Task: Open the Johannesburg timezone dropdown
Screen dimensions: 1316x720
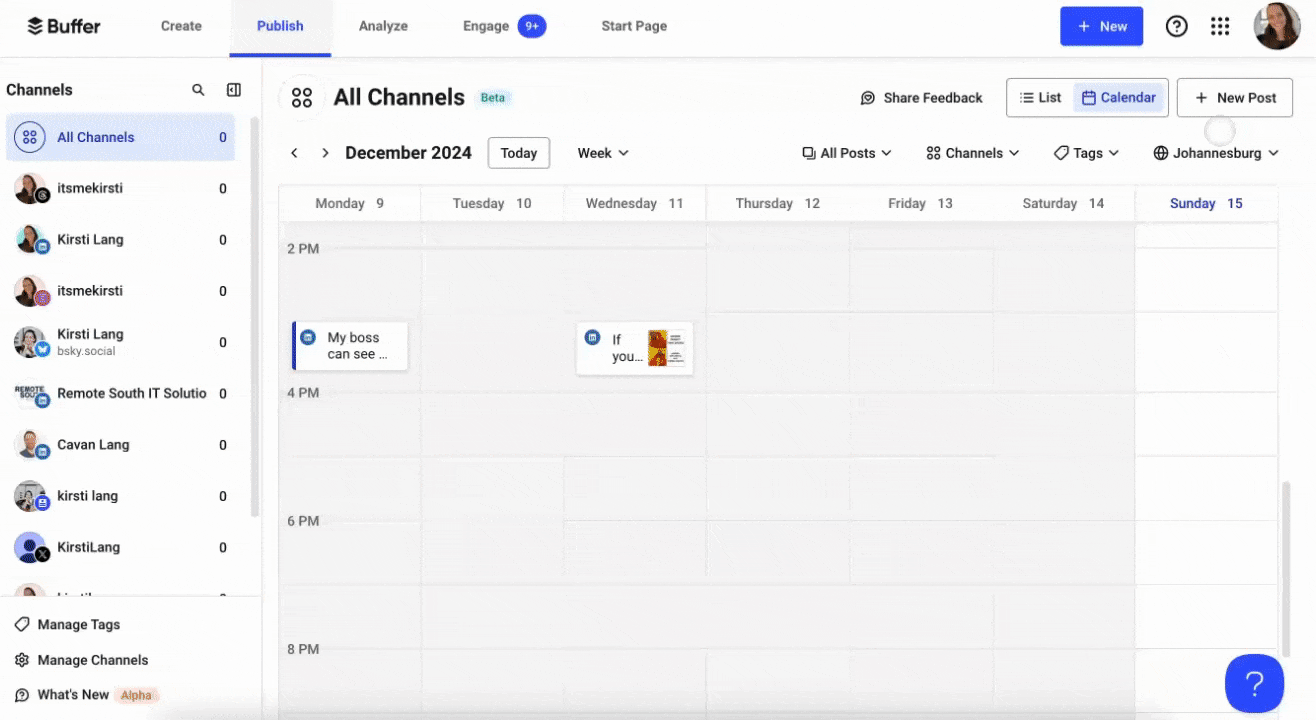Action: point(1215,152)
